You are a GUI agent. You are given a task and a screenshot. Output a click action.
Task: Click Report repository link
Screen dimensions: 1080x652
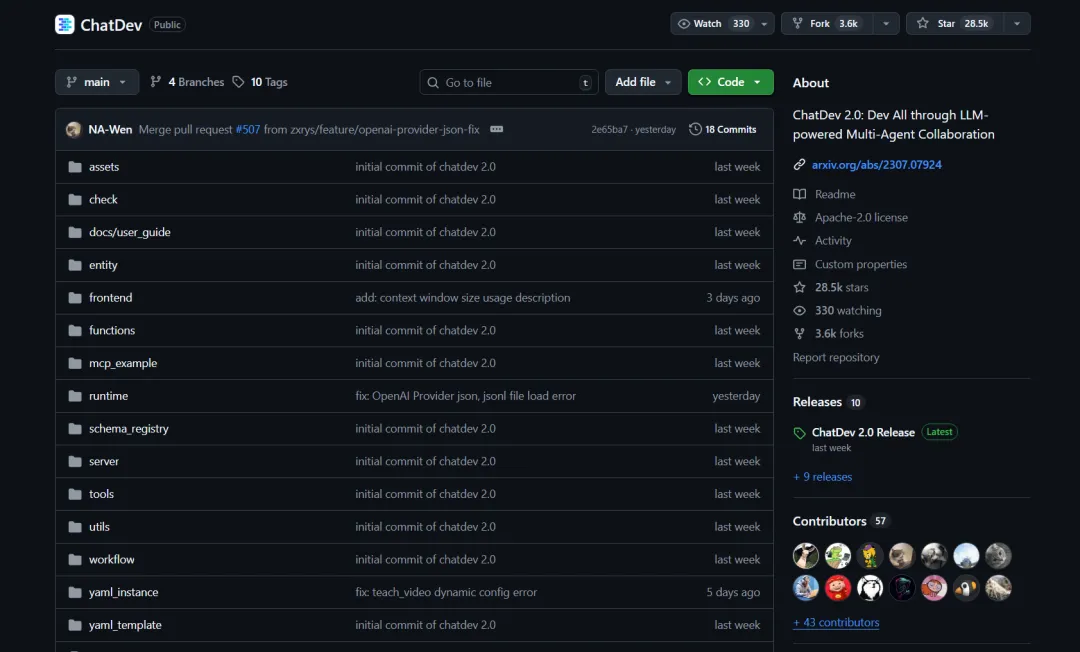[x=836, y=357]
